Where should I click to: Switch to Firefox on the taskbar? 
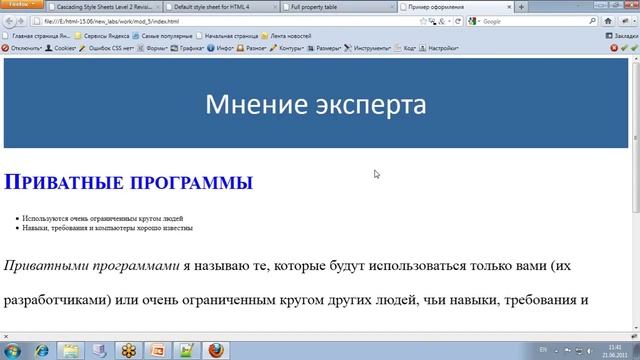216,351
